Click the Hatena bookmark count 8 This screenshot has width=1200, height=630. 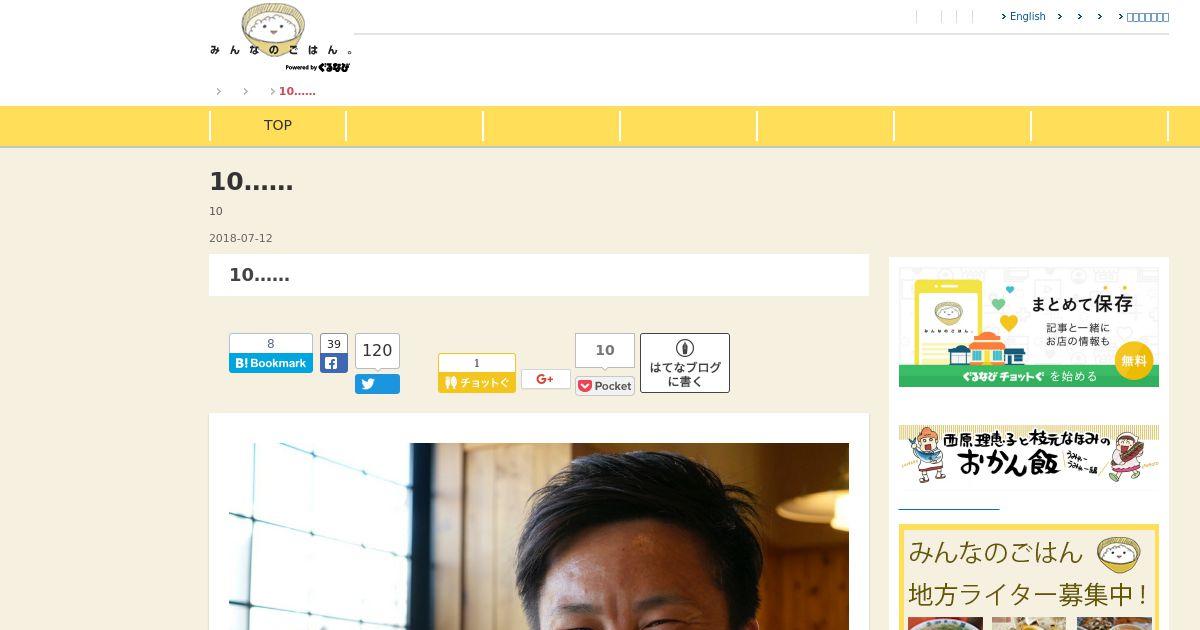click(271, 344)
